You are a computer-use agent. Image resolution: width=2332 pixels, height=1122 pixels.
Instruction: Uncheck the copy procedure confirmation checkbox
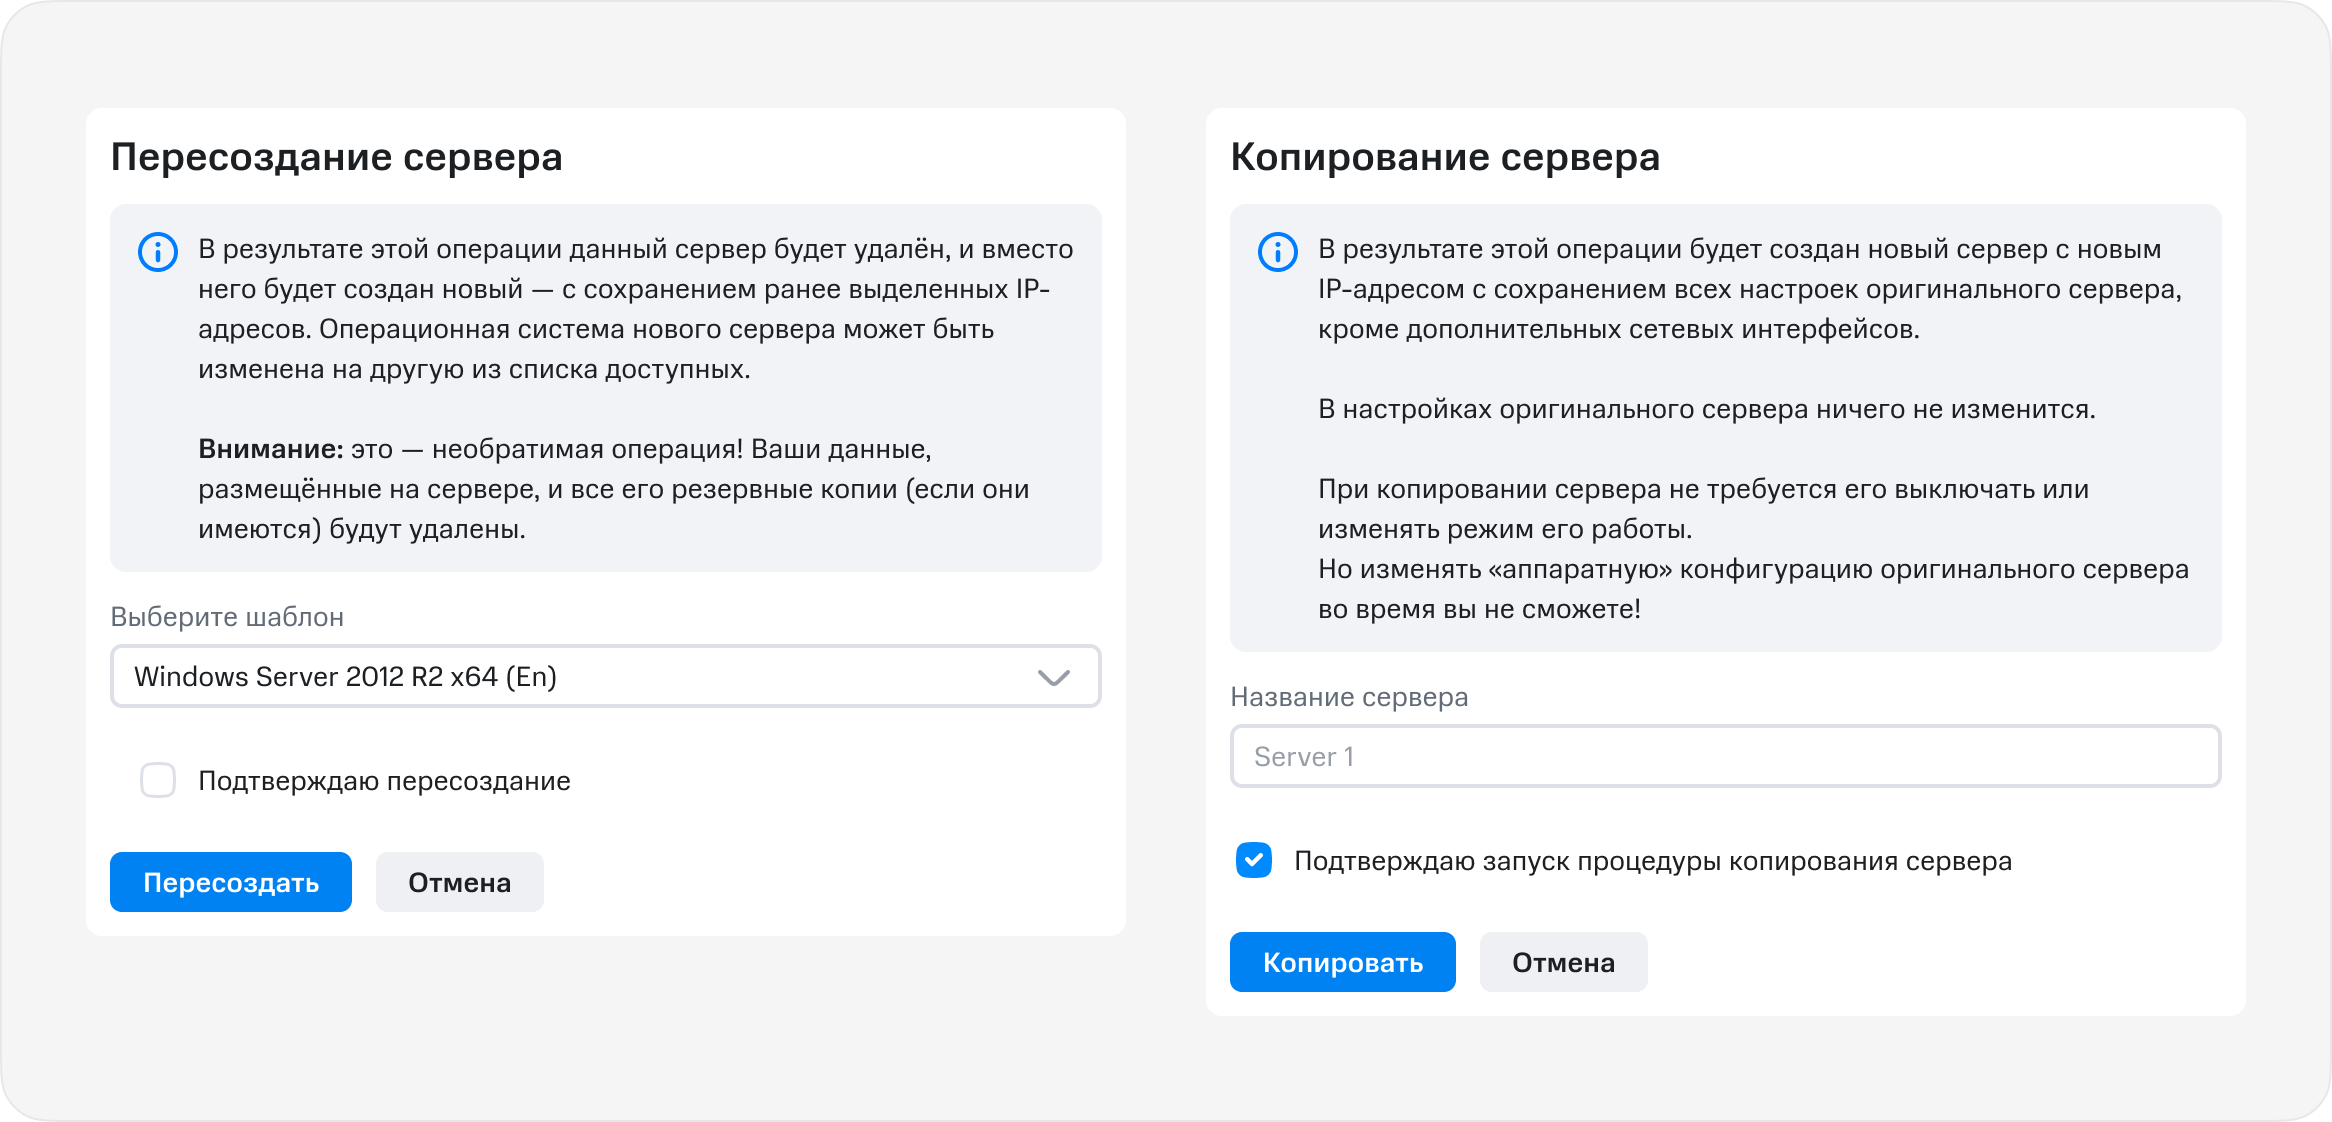click(1253, 860)
